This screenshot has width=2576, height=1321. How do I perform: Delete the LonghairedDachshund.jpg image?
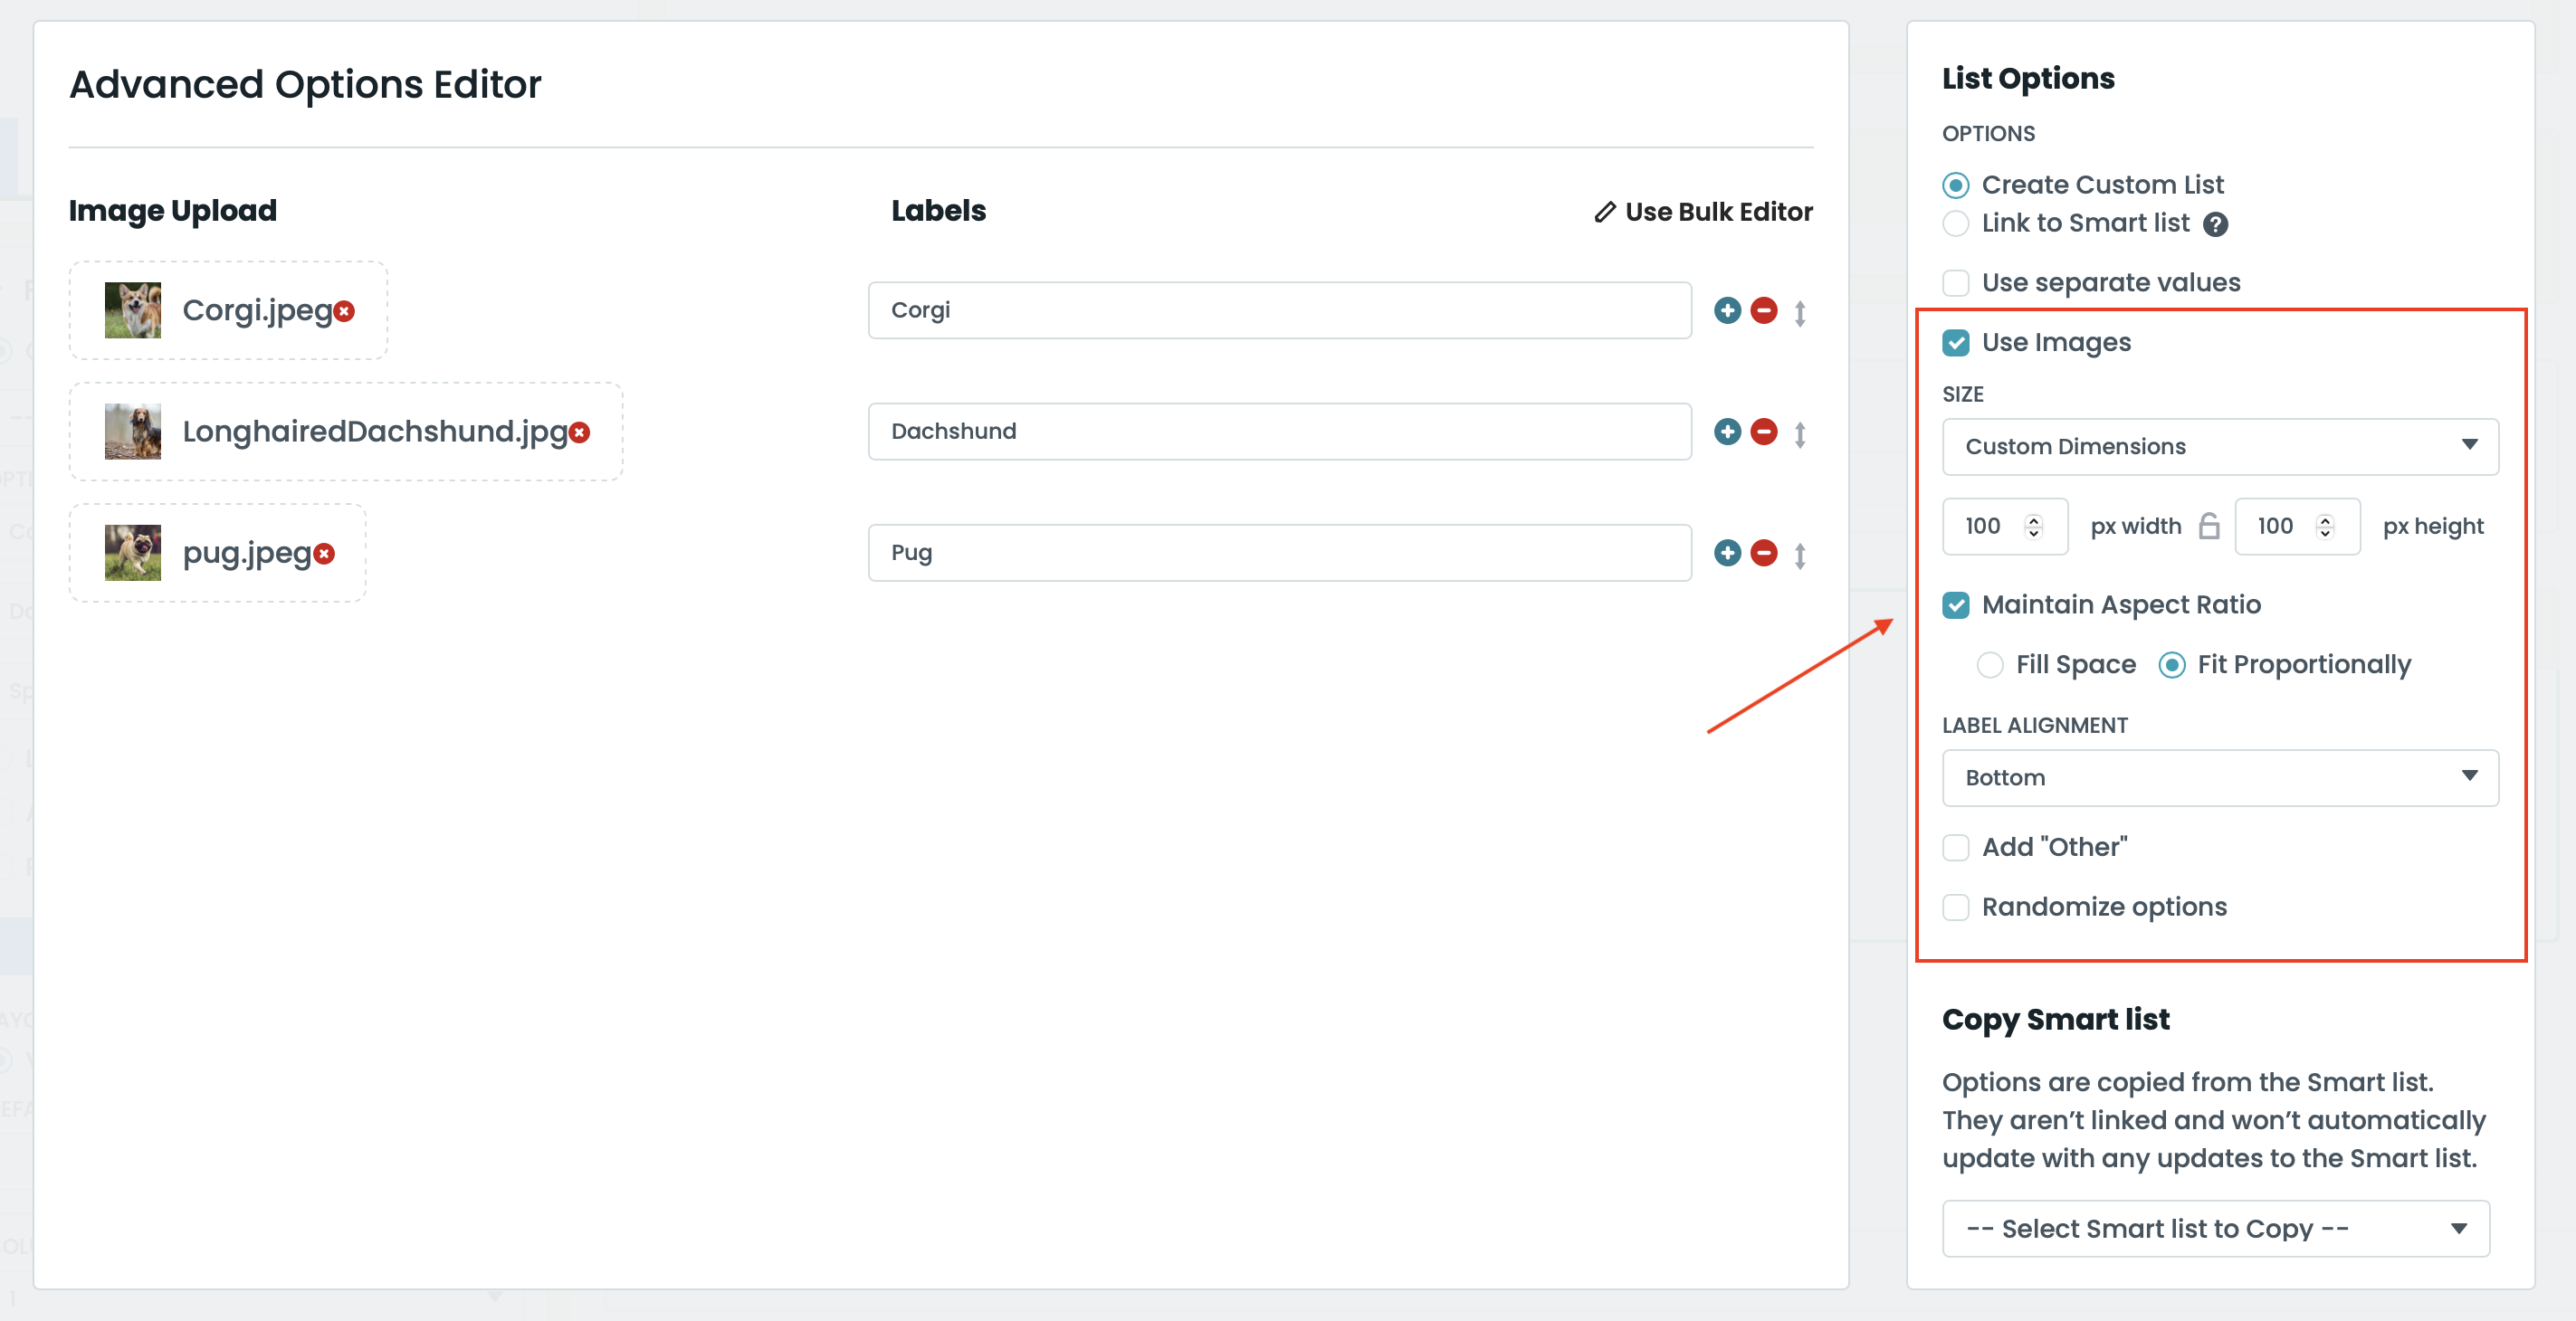point(580,432)
